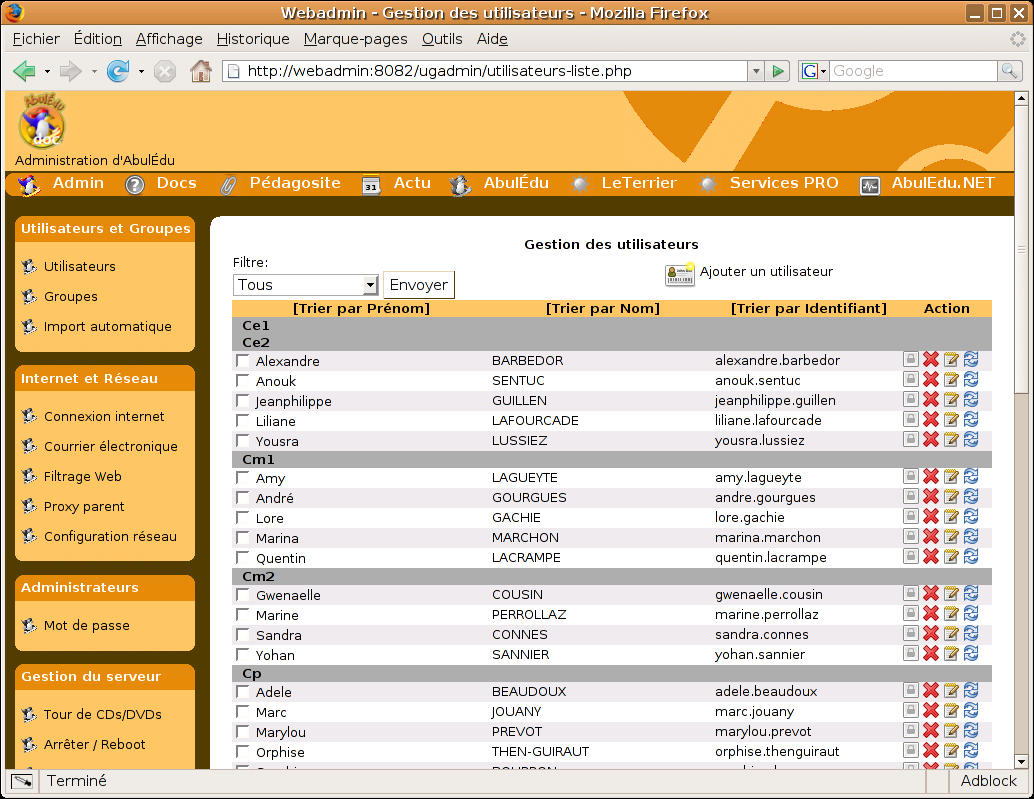The width and height of the screenshot is (1034, 799).
Task: Toggle checkbox next to Amy
Action: pos(243,477)
